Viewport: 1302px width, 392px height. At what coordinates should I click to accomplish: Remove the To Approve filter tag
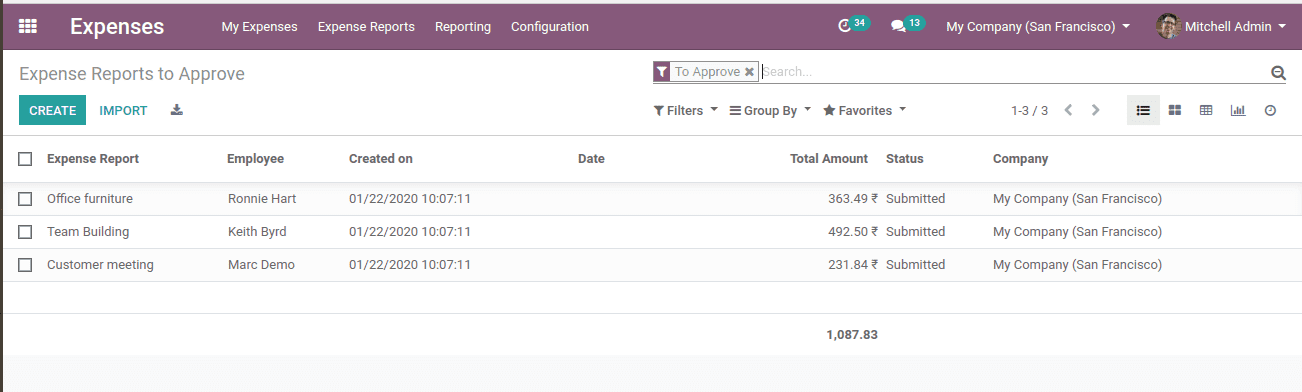click(x=749, y=72)
